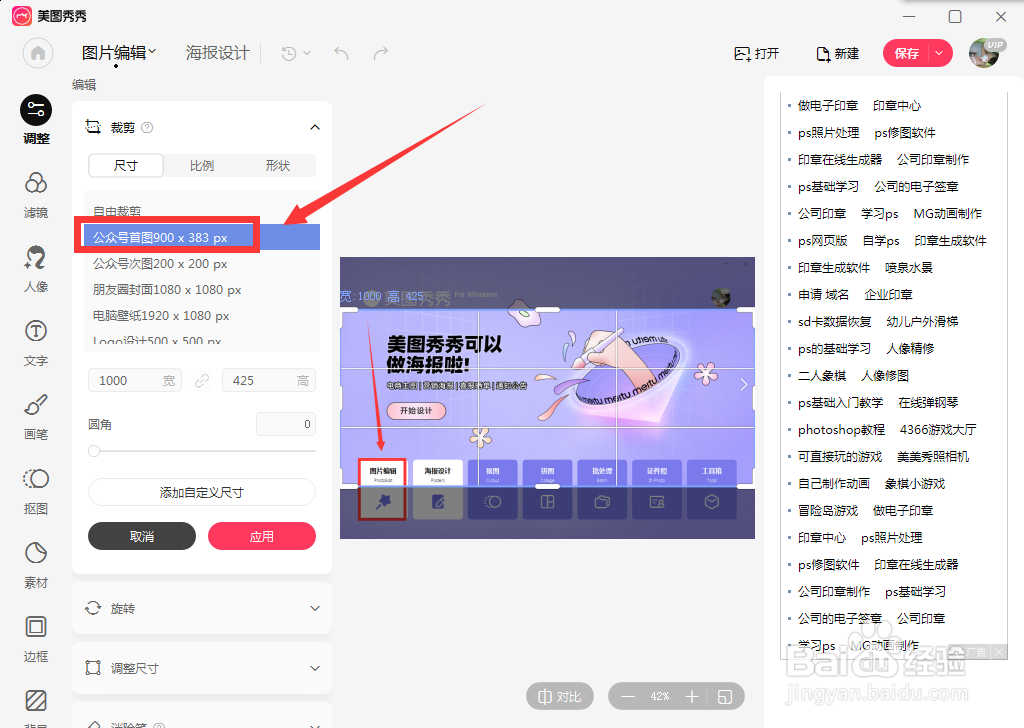Click the undo arrow
1024x728 pixels.
[x=341, y=53]
